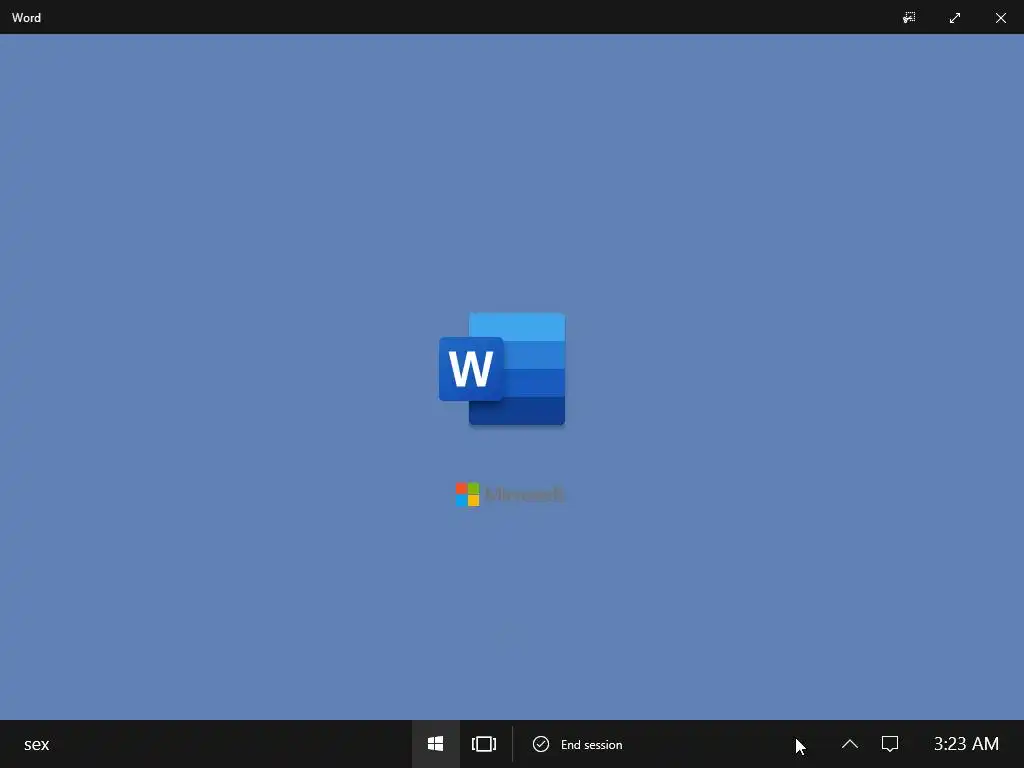1024x768 pixels.
Task: Open the Action Center notifications icon
Action: [889, 744]
